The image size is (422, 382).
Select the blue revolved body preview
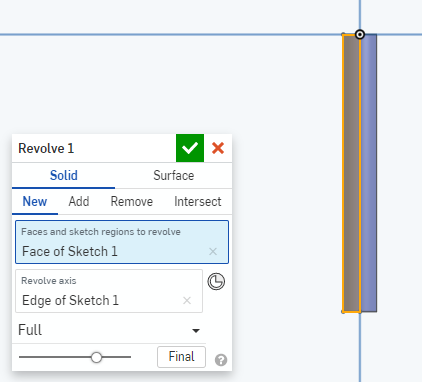(x=369, y=173)
